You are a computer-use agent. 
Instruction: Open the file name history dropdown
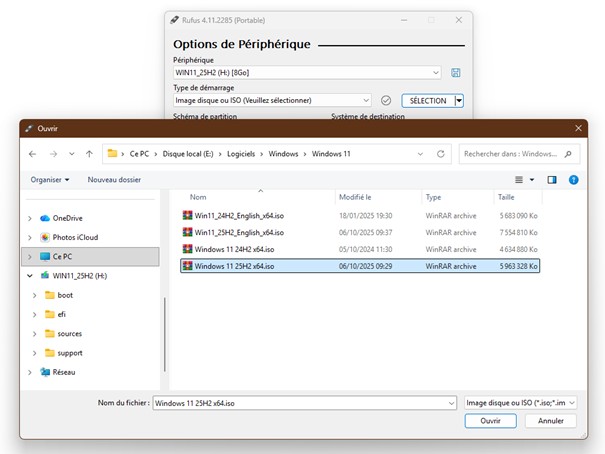[451, 403]
